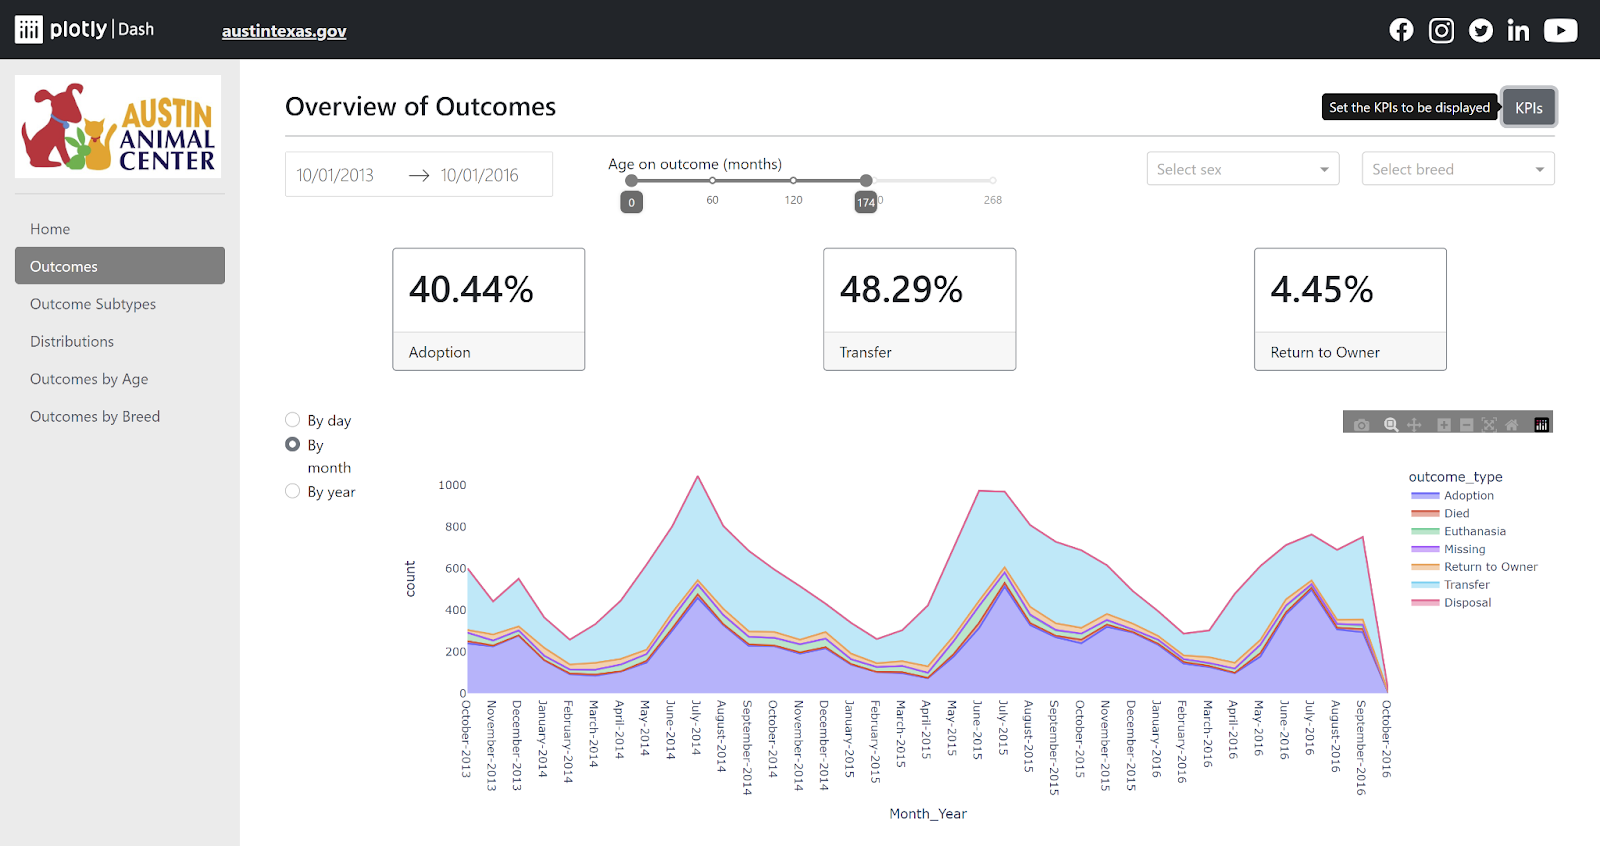The width and height of the screenshot is (1600, 846).
Task: Click the age slider handle at 174
Action: click(x=866, y=181)
